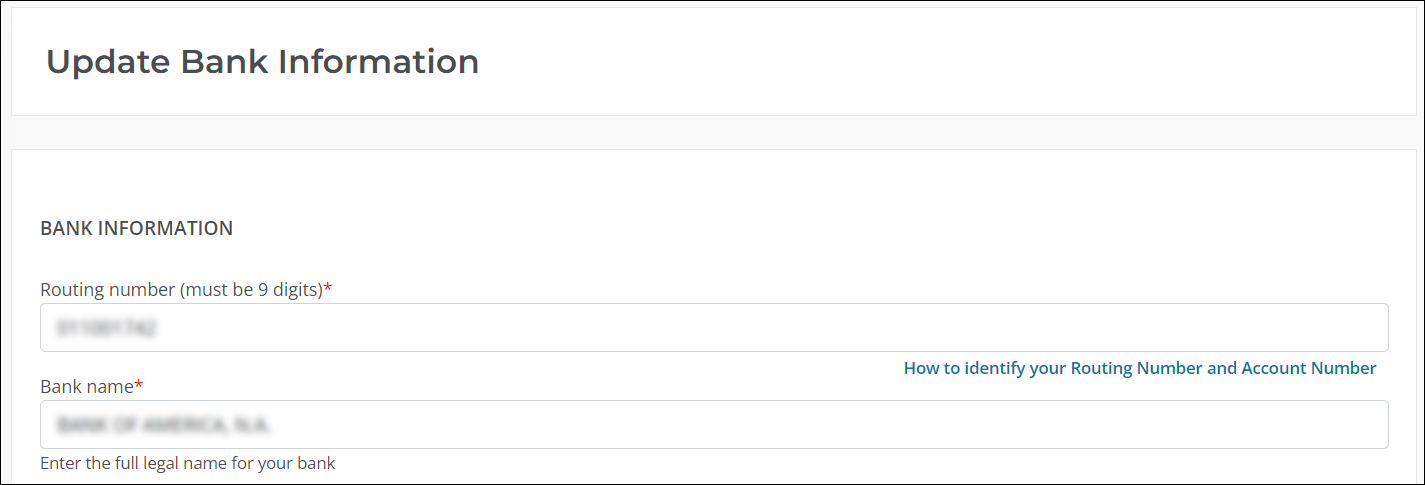The image size is (1425, 485).
Task: Click the BANK INFORMATION section heading
Action: (x=136, y=228)
